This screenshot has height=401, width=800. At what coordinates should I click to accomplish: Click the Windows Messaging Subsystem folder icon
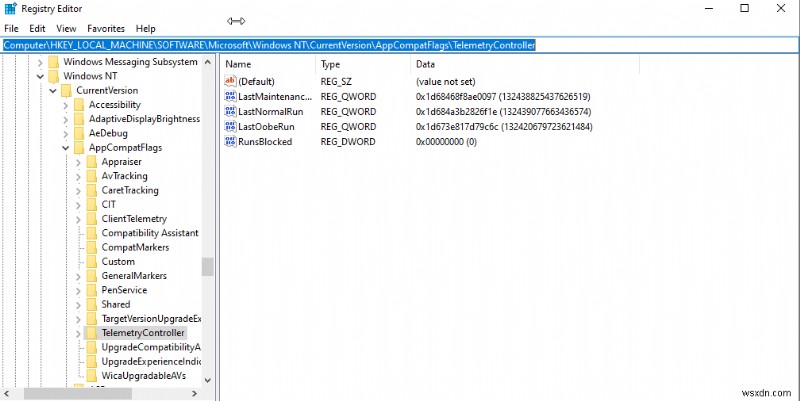[x=54, y=62]
